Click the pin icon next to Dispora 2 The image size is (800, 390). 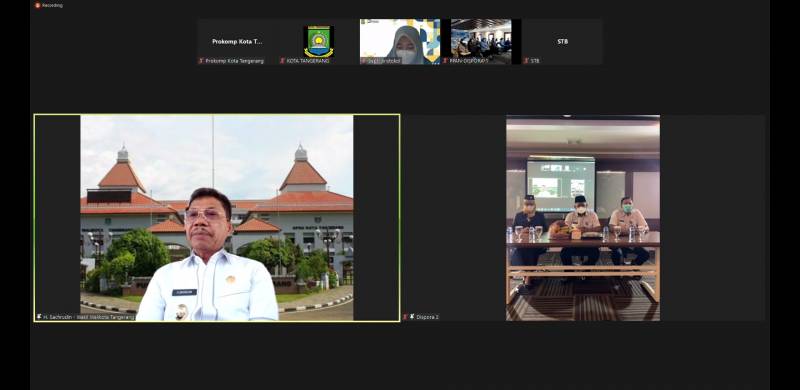tap(412, 317)
